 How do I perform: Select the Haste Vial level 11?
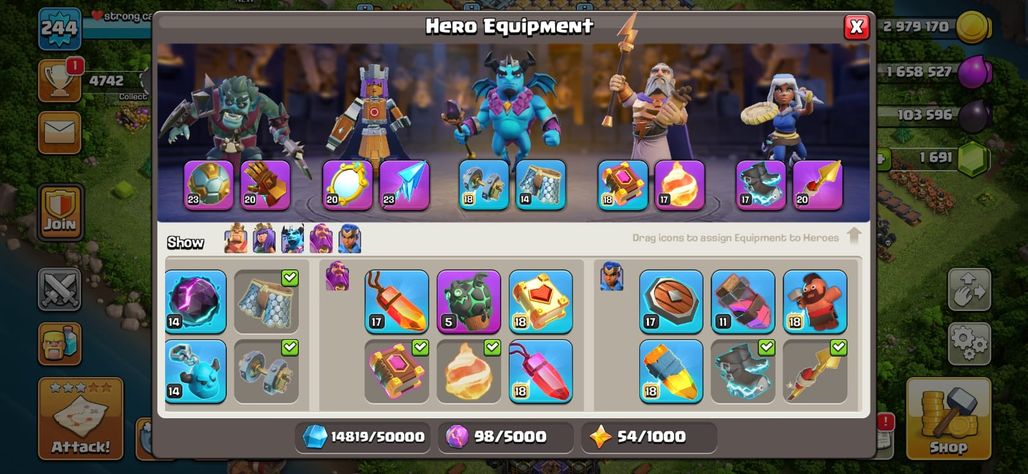coord(743,302)
